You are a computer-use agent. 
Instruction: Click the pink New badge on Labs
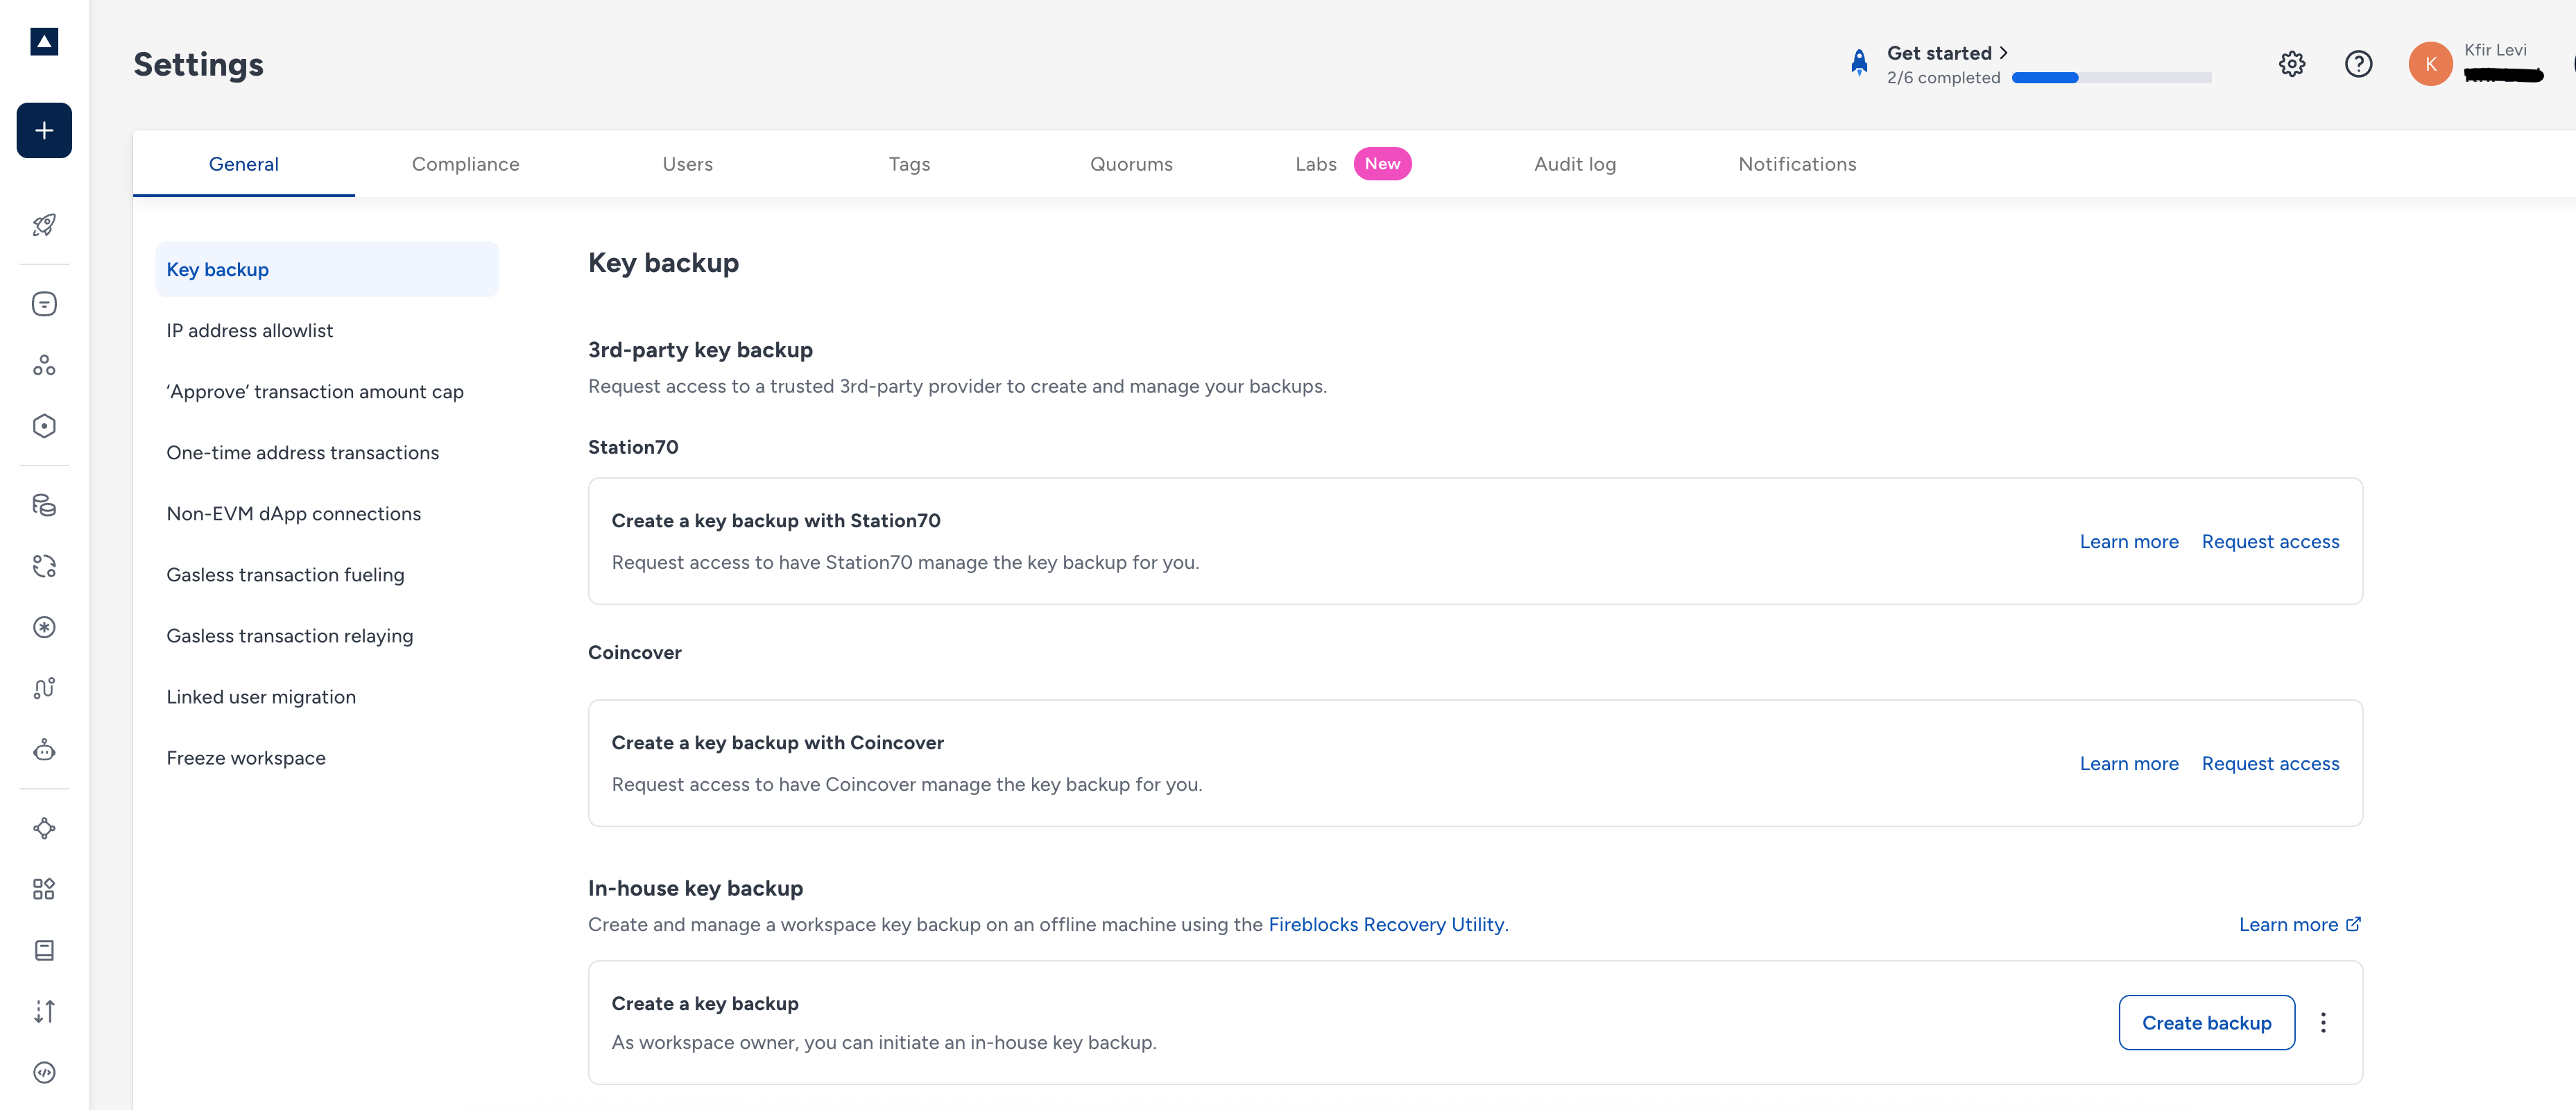tap(1382, 164)
